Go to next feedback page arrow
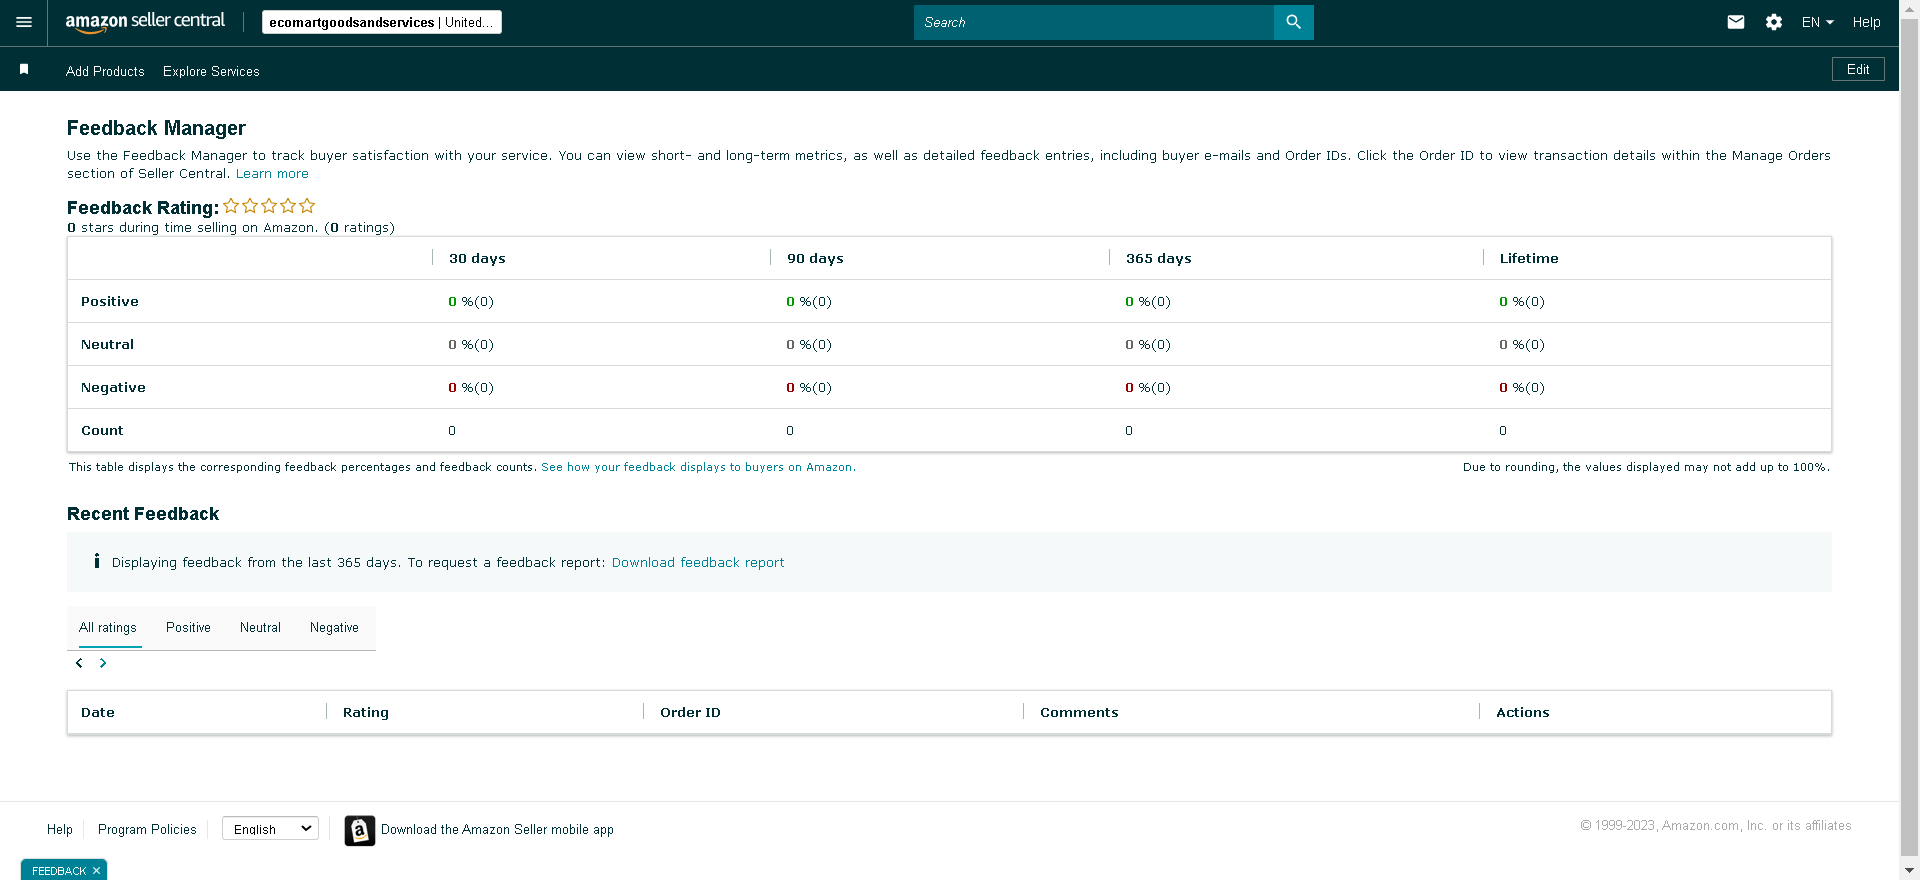 pos(103,663)
